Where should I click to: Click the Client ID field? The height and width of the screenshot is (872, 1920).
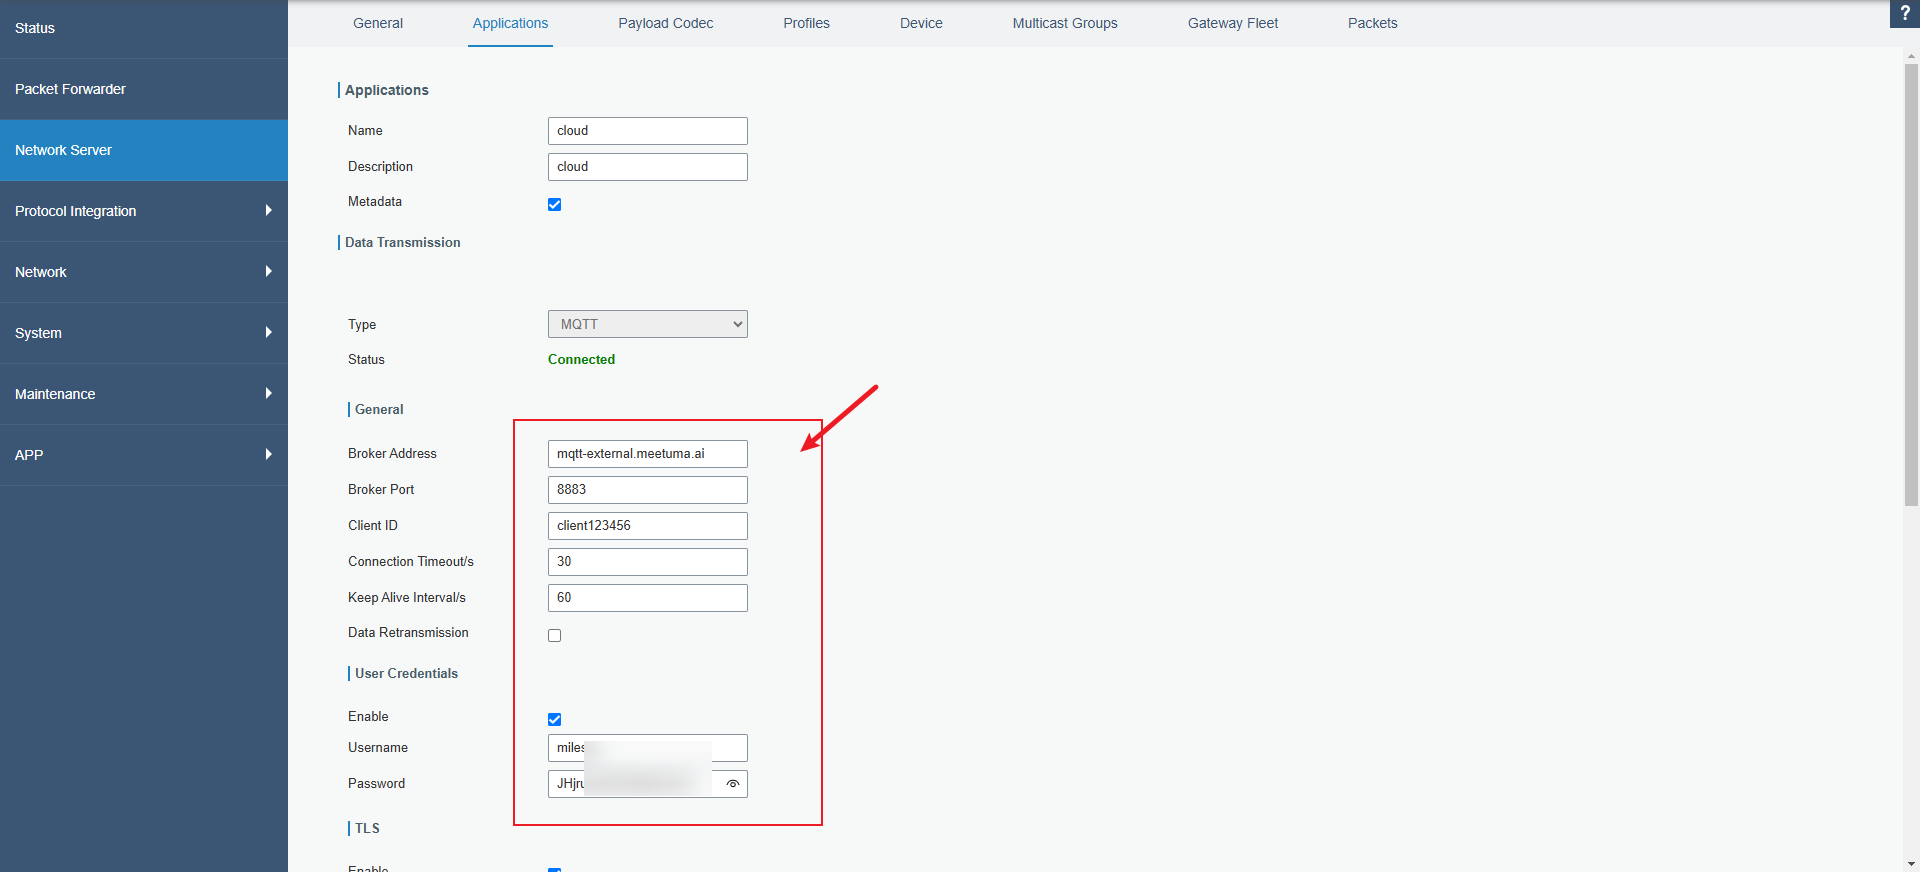[x=648, y=526]
